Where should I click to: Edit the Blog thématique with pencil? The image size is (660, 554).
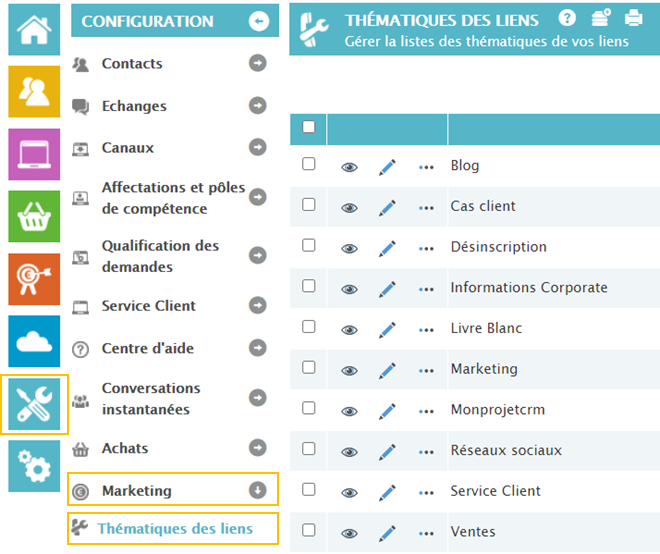click(x=387, y=167)
